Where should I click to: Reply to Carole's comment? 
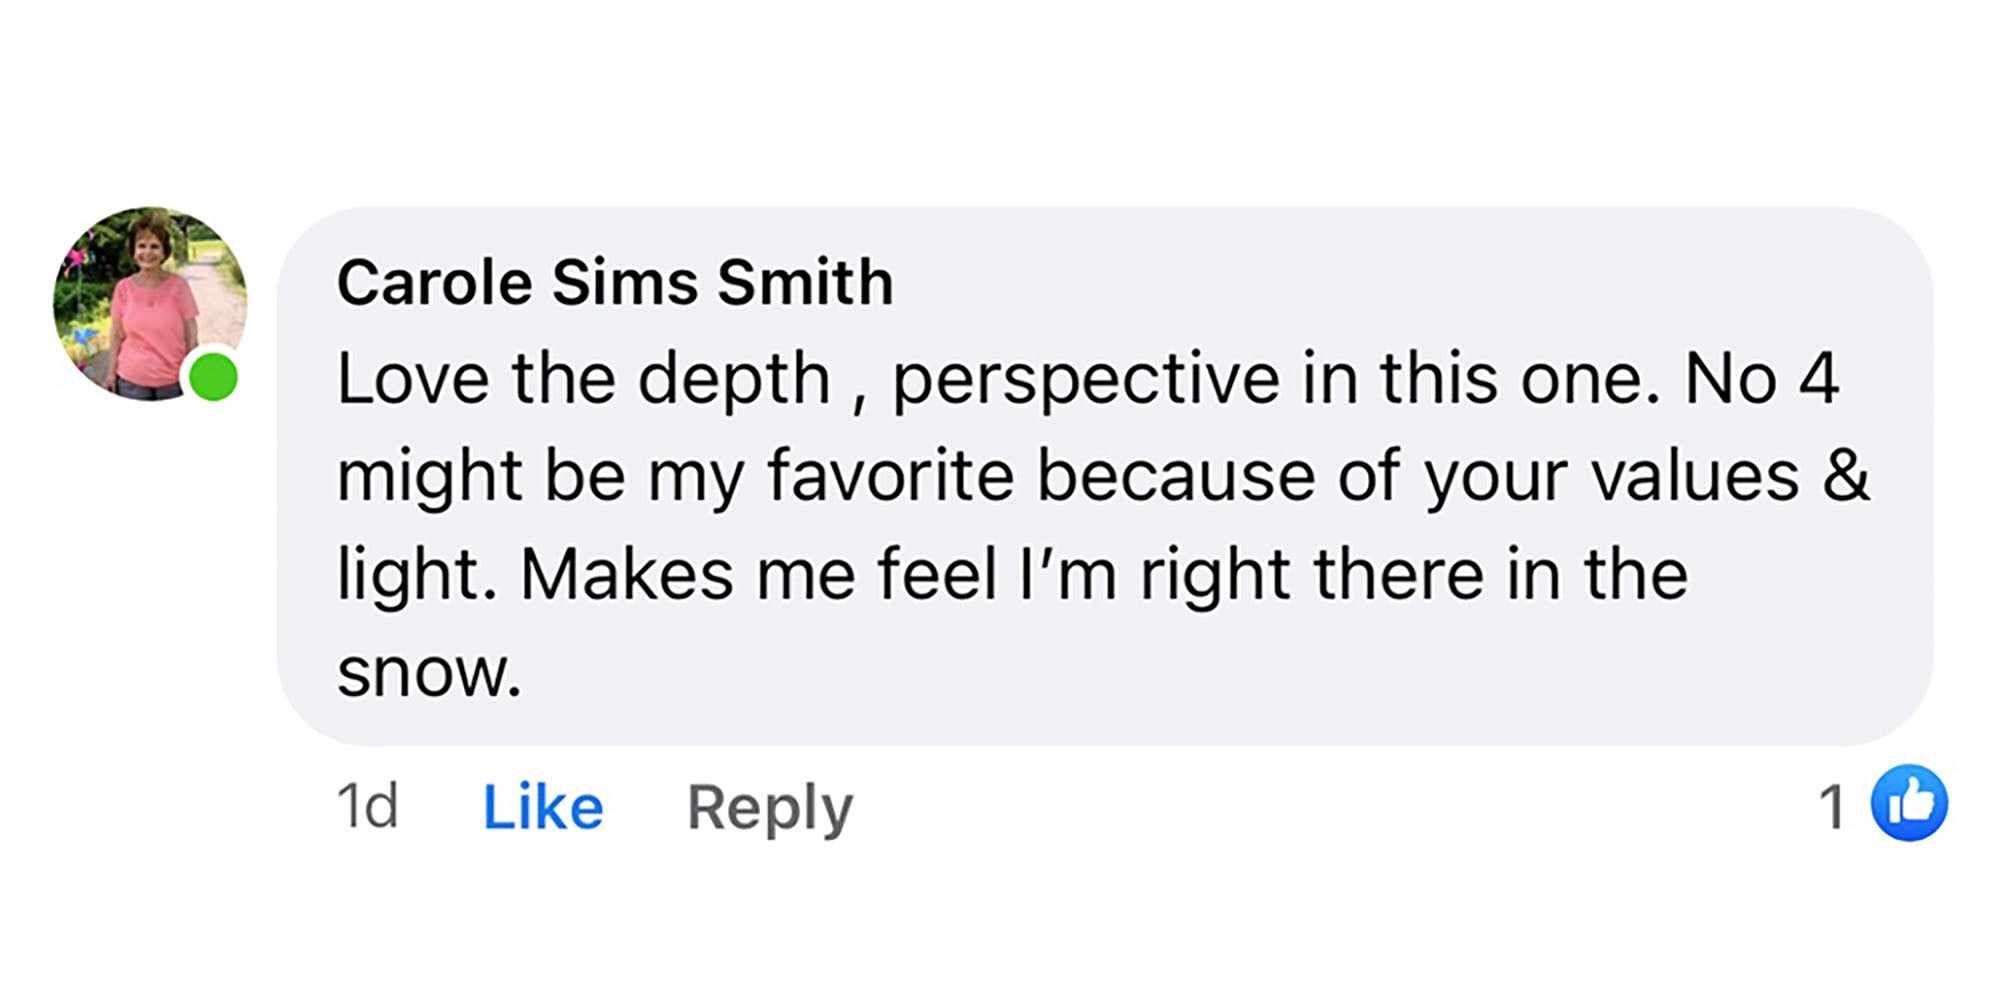(x=769, y=807)
